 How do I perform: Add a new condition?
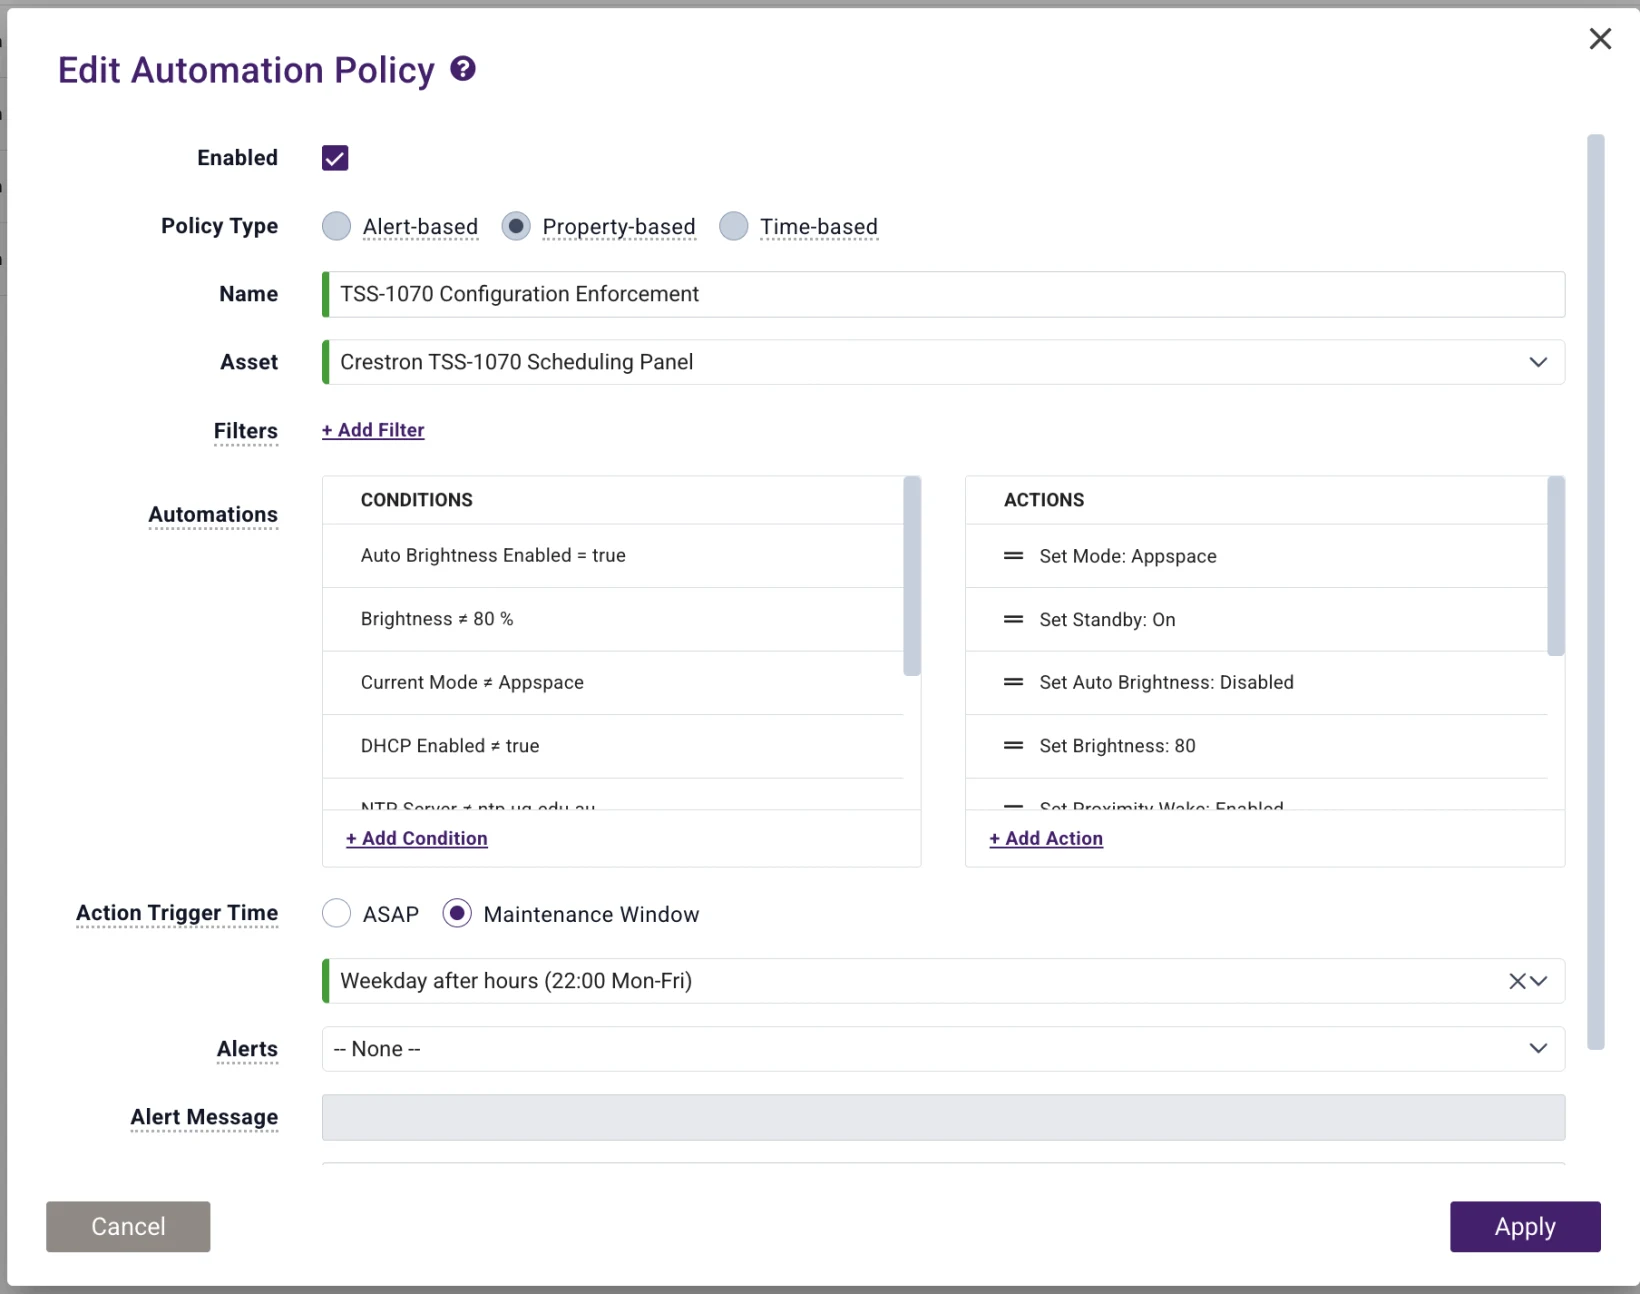tap(417, 838)
